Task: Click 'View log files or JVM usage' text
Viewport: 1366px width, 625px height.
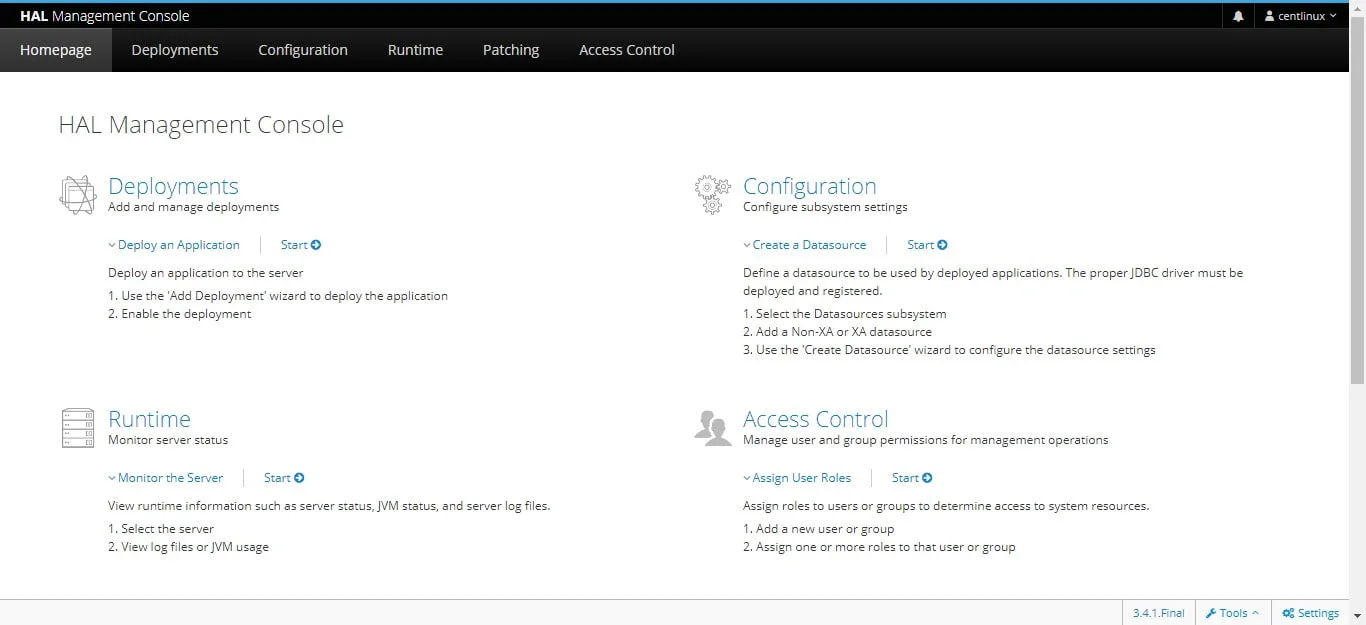Action: [x=195, y=547]
